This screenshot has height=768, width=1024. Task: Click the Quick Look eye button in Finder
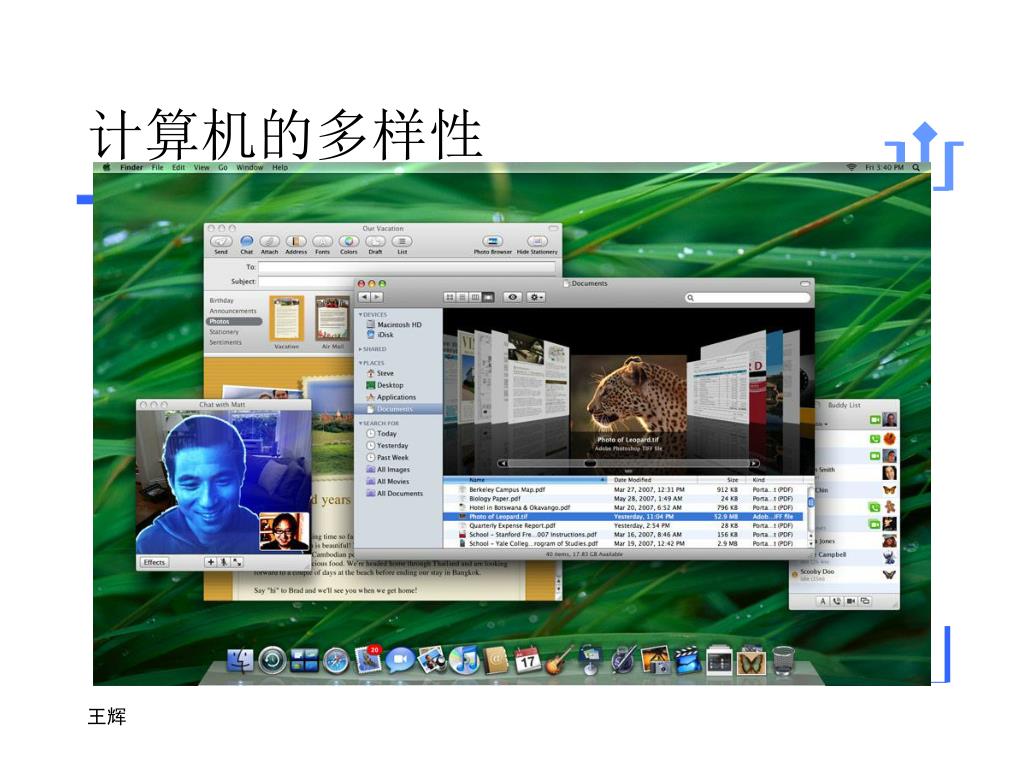[513, 297]
